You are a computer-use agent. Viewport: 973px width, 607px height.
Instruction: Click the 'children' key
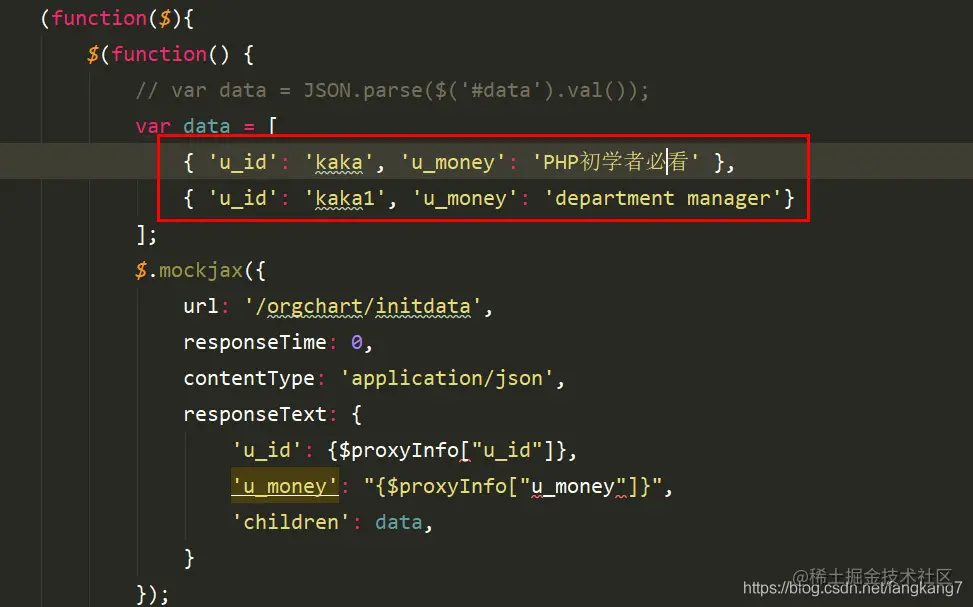click(x=290, y=522)
